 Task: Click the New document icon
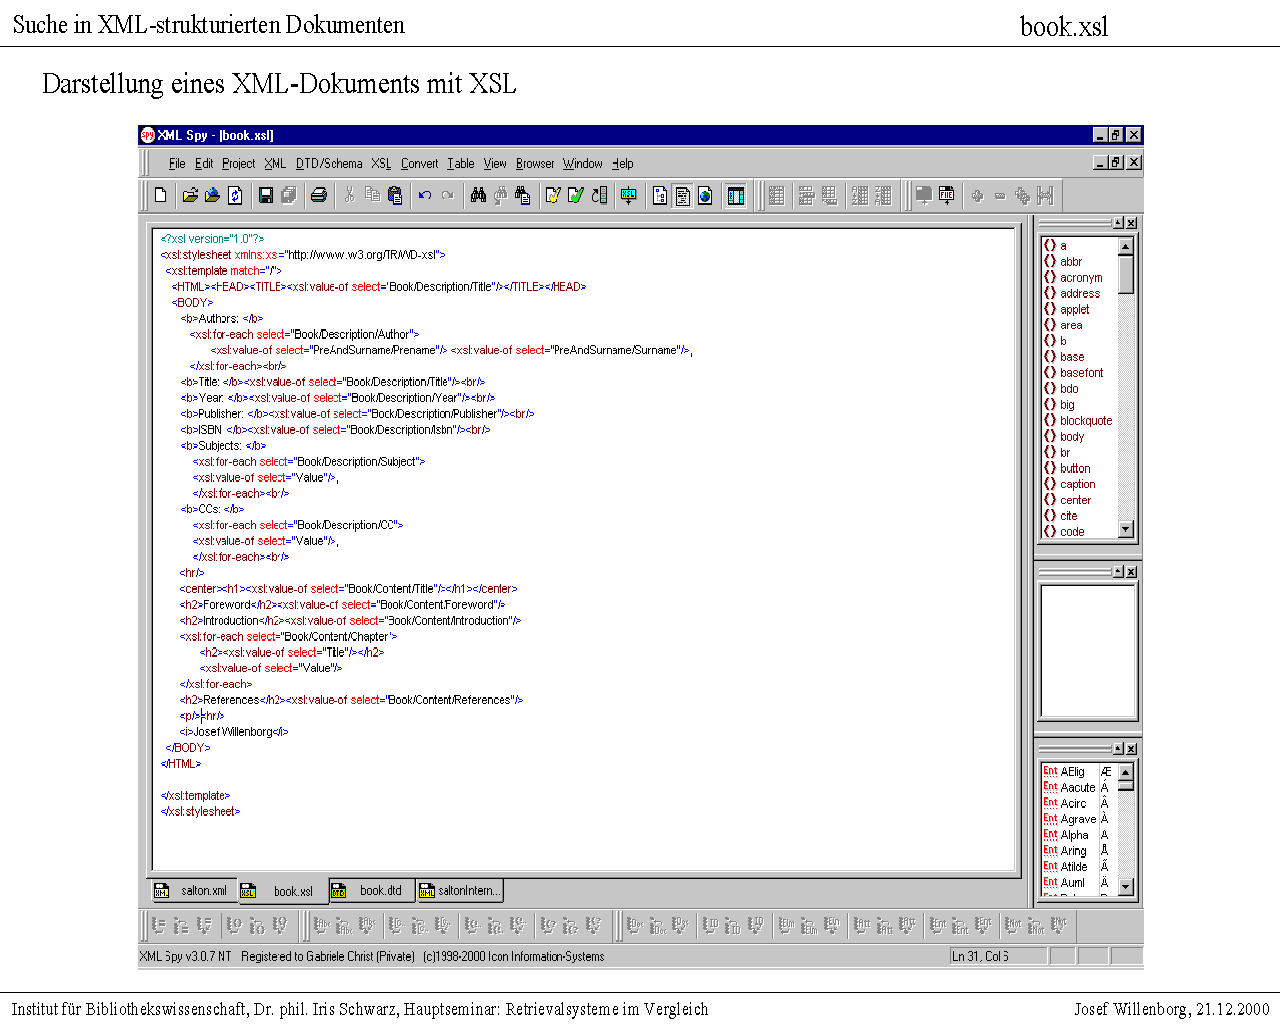pos(160,196)
